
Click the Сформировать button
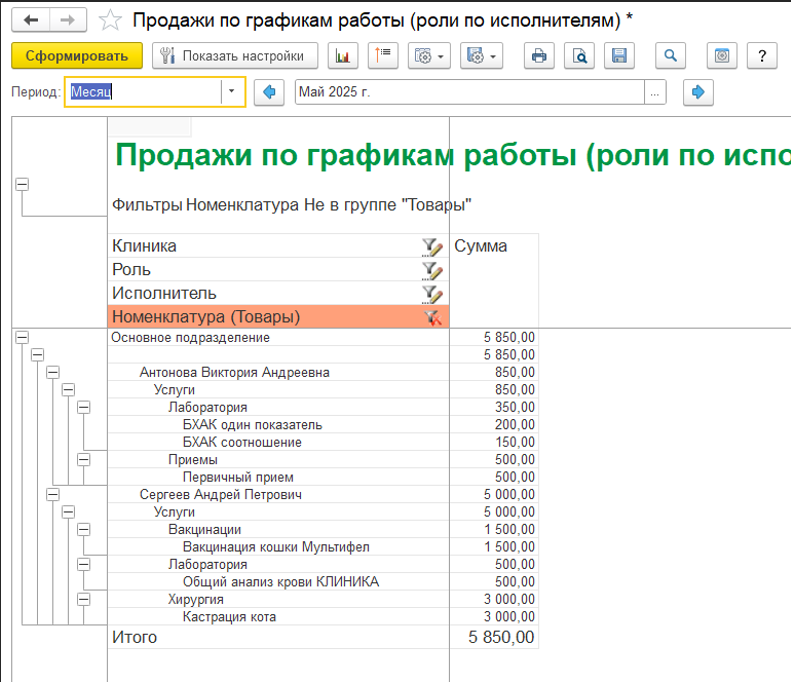click(x=77, y=55)
